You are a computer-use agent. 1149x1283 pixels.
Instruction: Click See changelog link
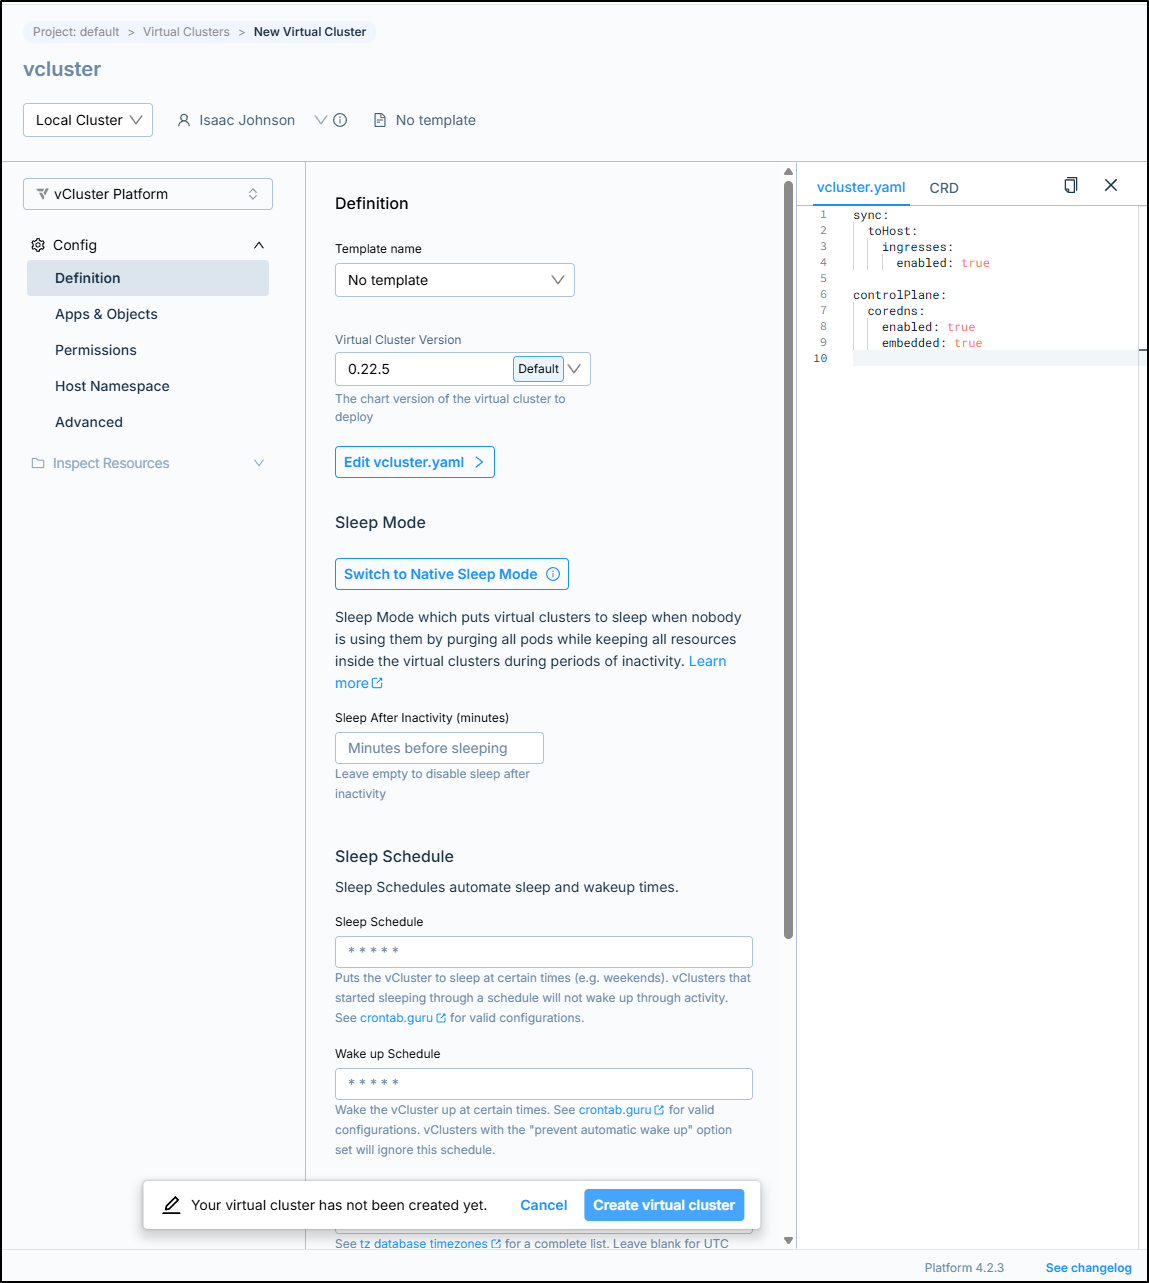tap(1089, 1268)
